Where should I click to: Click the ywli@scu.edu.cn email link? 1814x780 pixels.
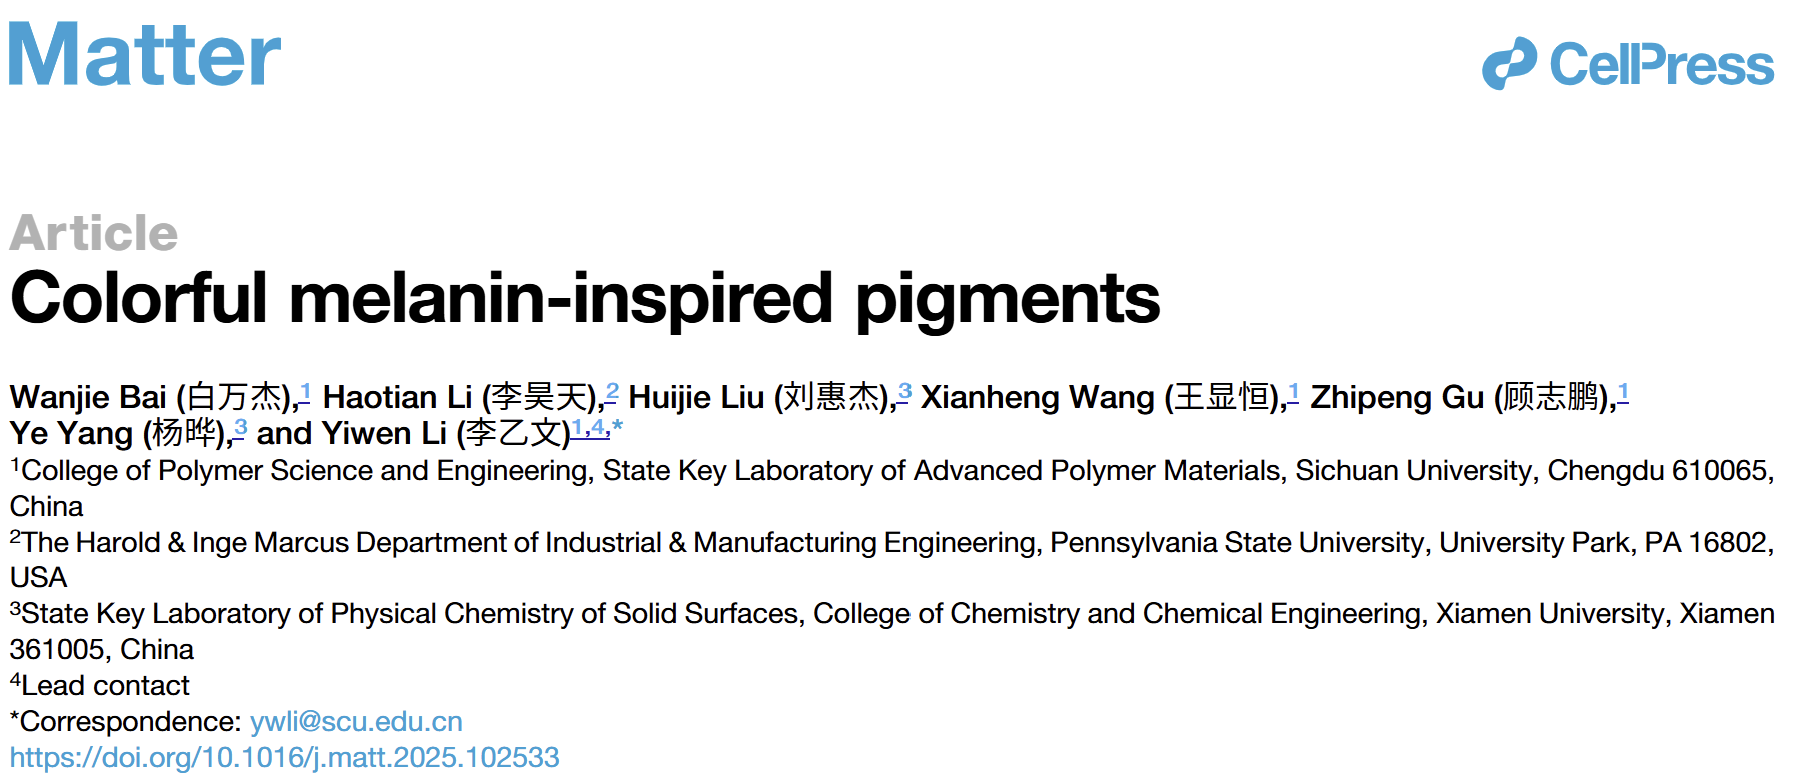(356, 722)
